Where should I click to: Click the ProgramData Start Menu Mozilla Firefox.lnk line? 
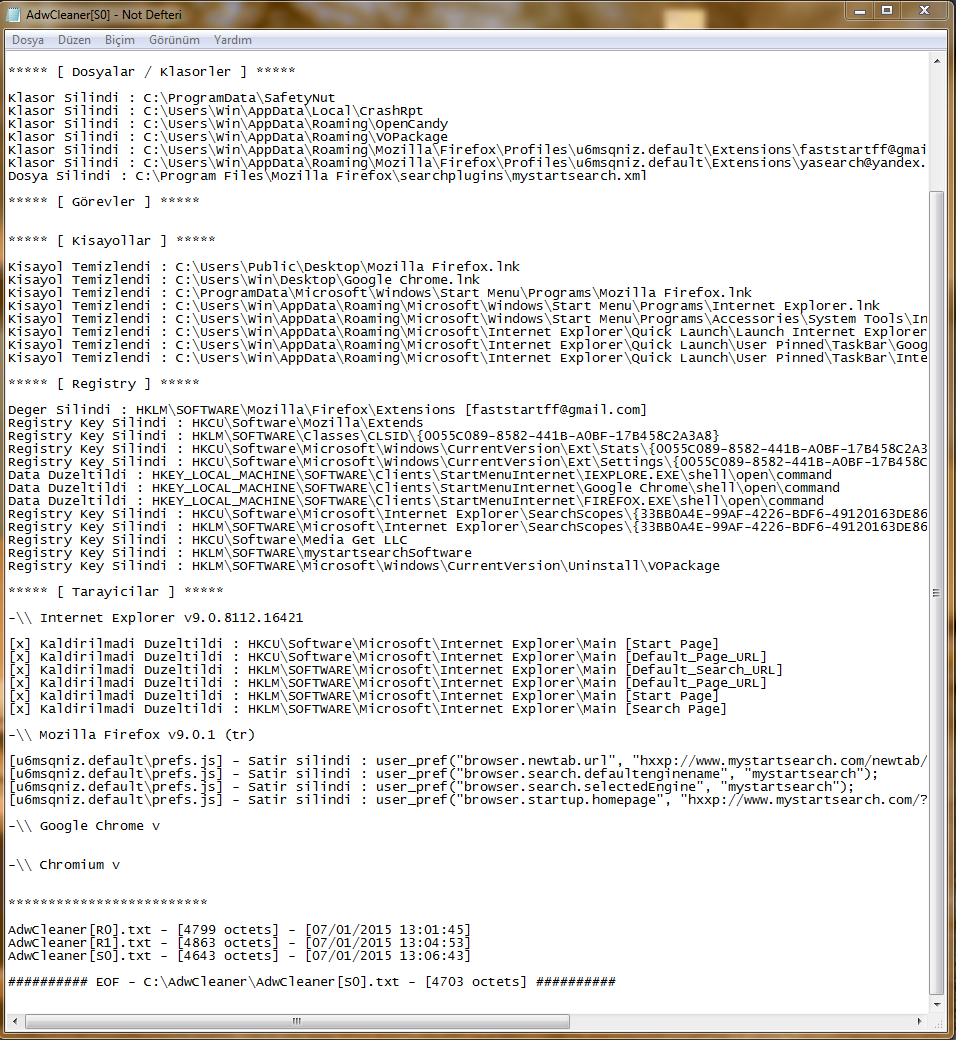coord(379,292)
